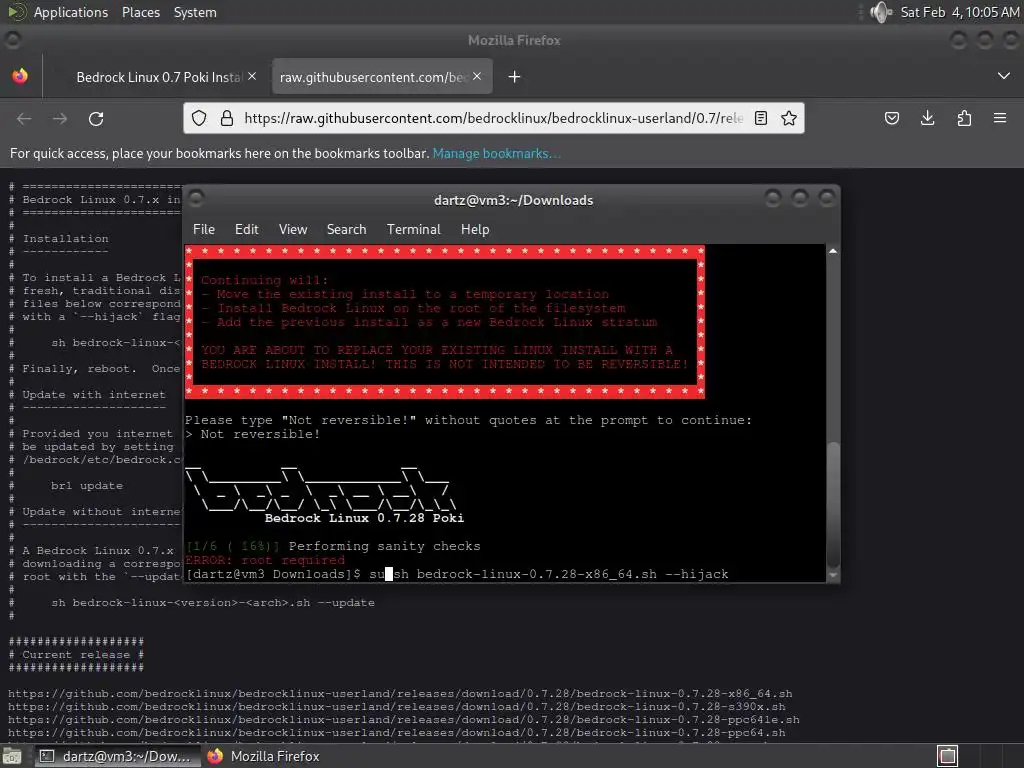Close the raw.githubusercontent.com tab
The height and width of the screenshot is (768, 1024).
(477, 76)
